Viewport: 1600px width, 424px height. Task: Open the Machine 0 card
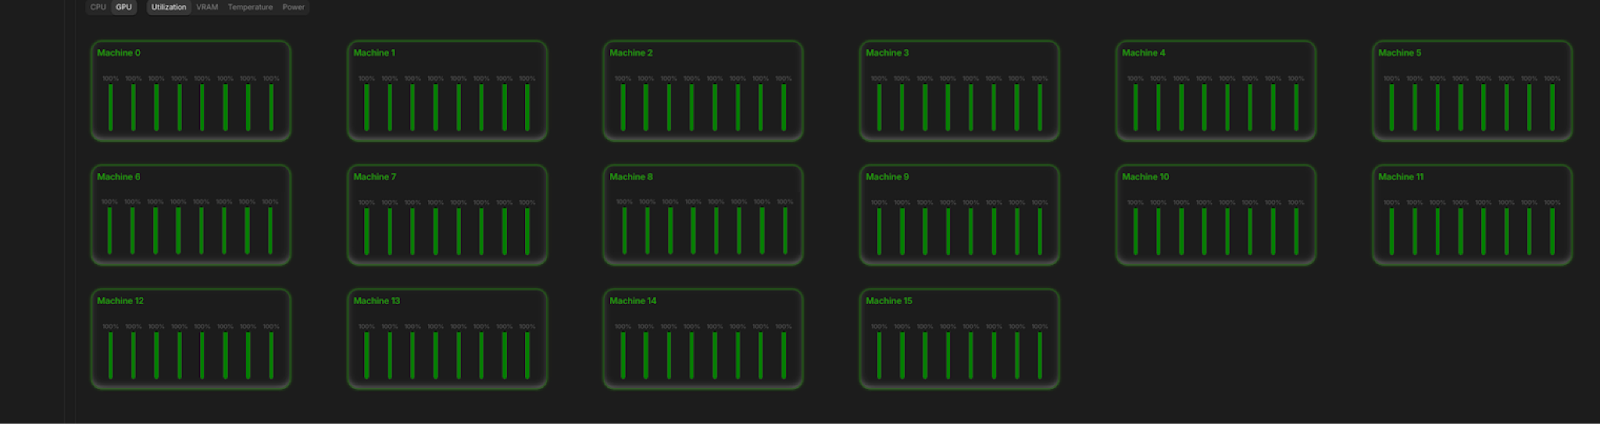(191, 91)
